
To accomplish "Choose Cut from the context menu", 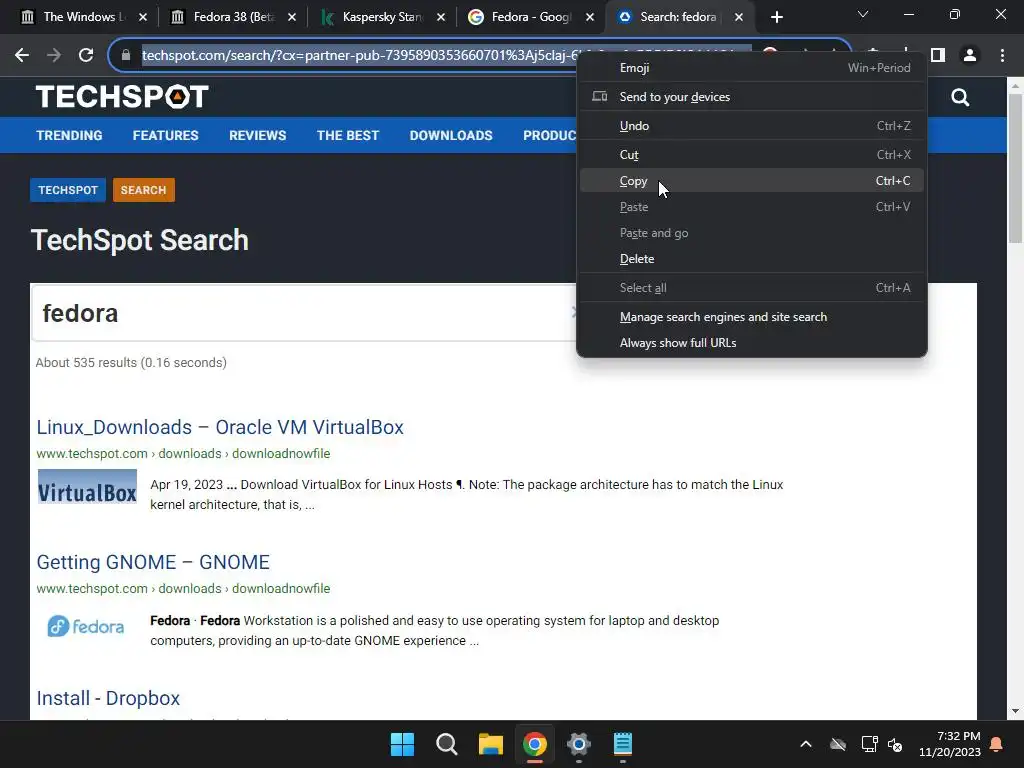I will coord(752,155).
